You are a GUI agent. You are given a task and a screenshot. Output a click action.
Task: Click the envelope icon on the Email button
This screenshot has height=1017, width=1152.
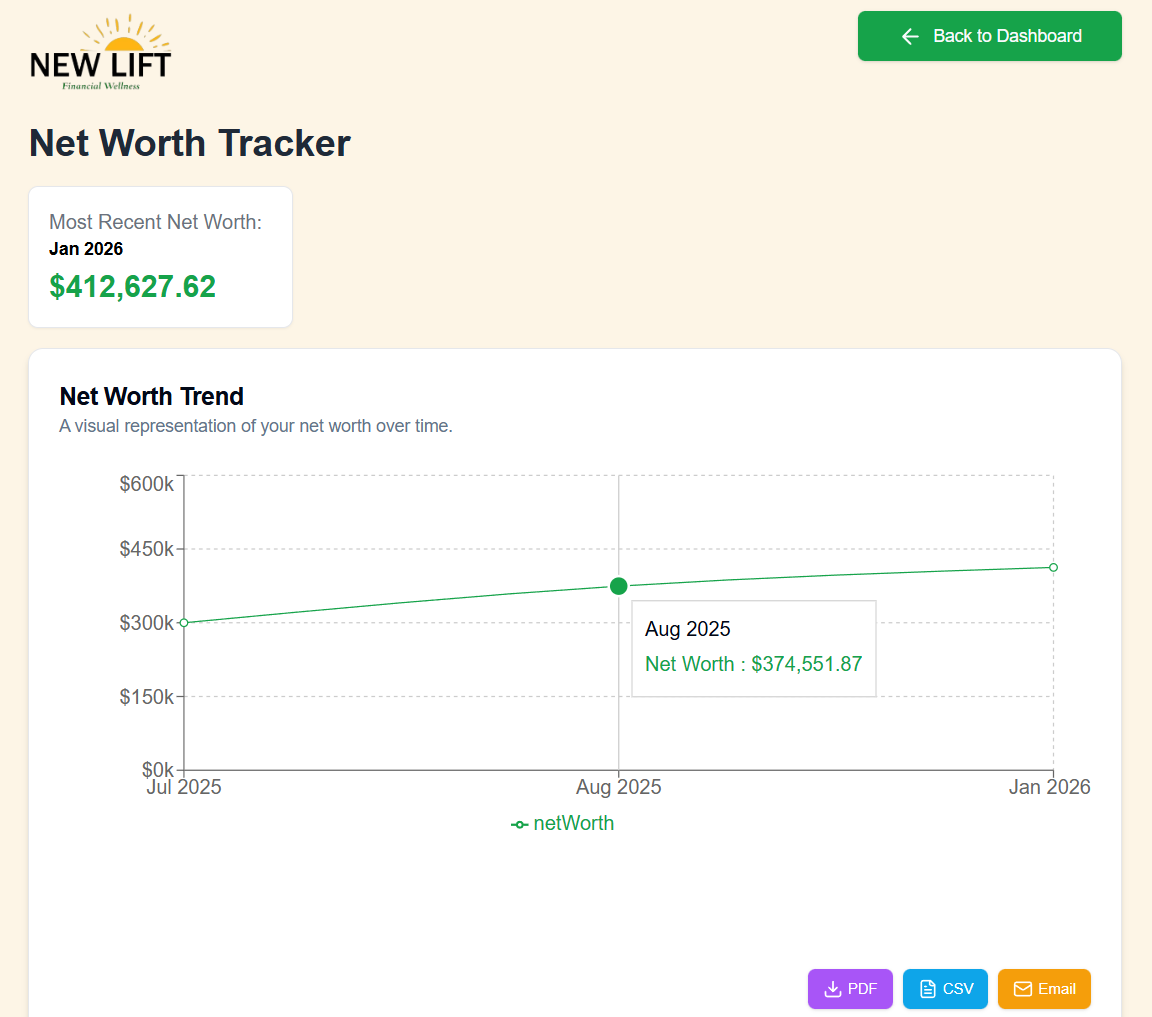coord(1022,988)
